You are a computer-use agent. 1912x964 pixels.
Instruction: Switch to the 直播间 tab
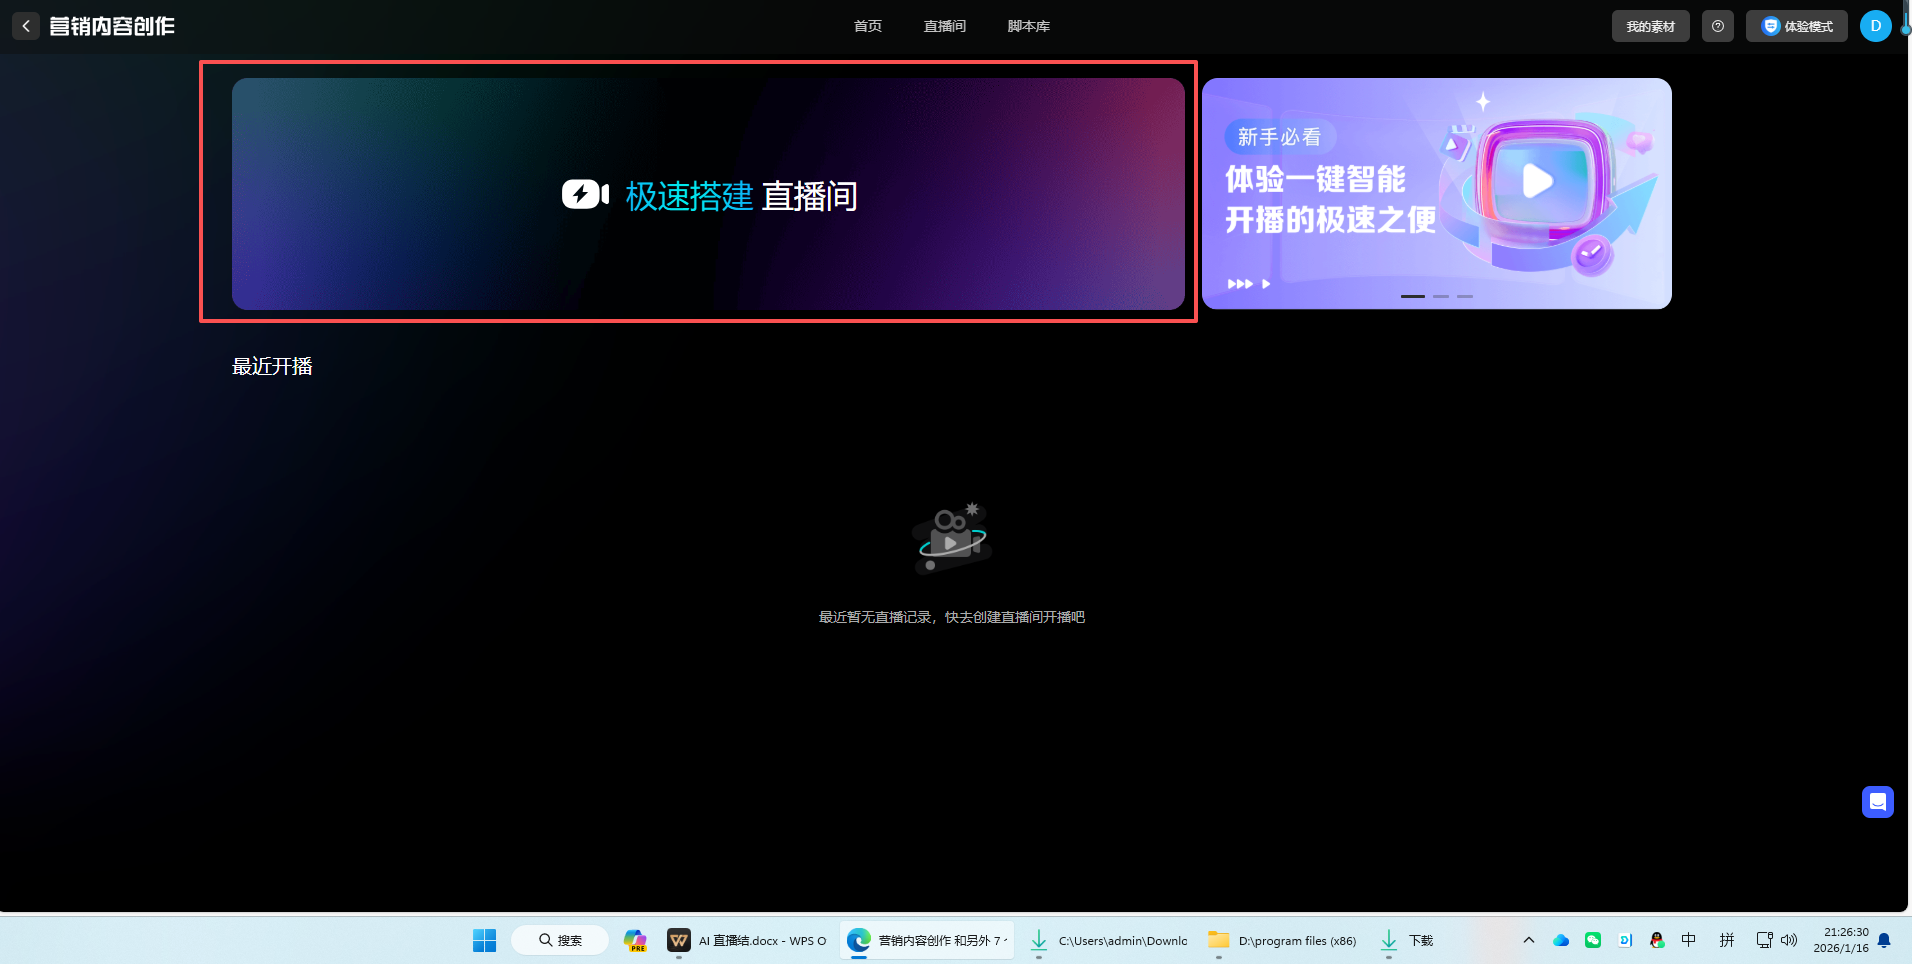943,25
